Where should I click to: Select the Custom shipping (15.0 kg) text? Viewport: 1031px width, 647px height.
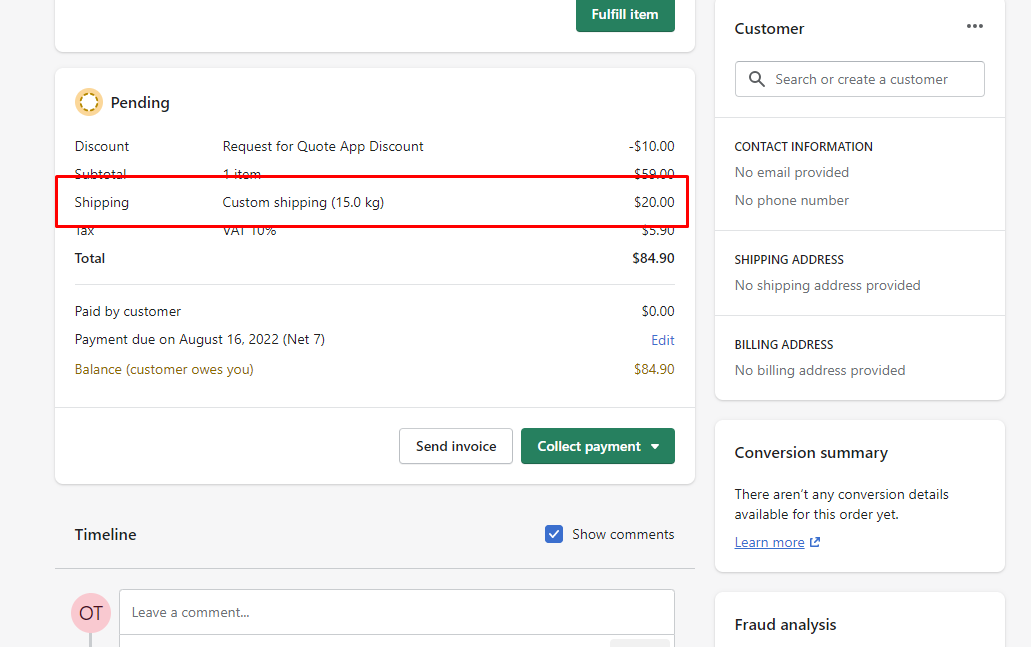(x=303, y=202)
